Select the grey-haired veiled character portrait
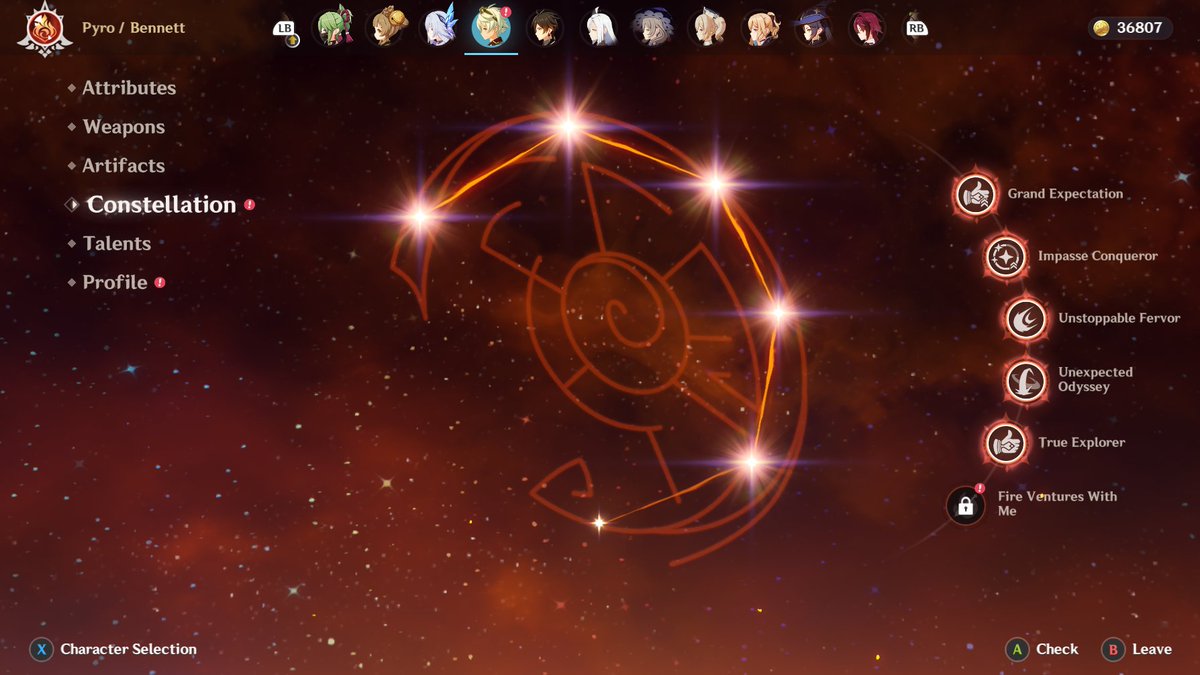Viewport: 1200px width, 675px height. [652, 28]
